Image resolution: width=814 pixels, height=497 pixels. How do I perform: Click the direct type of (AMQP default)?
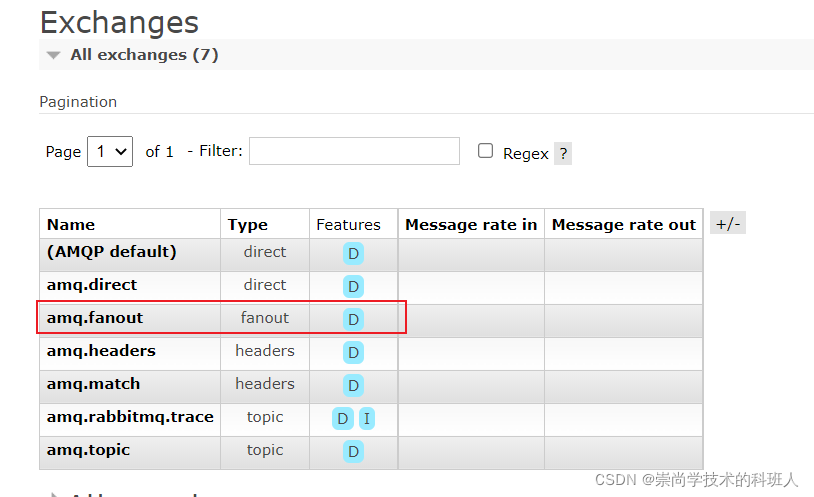tap(265, 252)
